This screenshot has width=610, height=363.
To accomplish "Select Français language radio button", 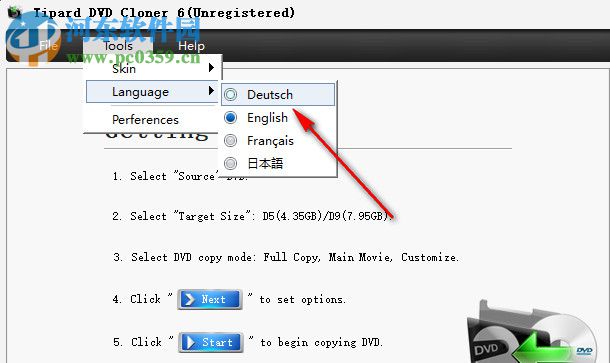I will point(230,140).
